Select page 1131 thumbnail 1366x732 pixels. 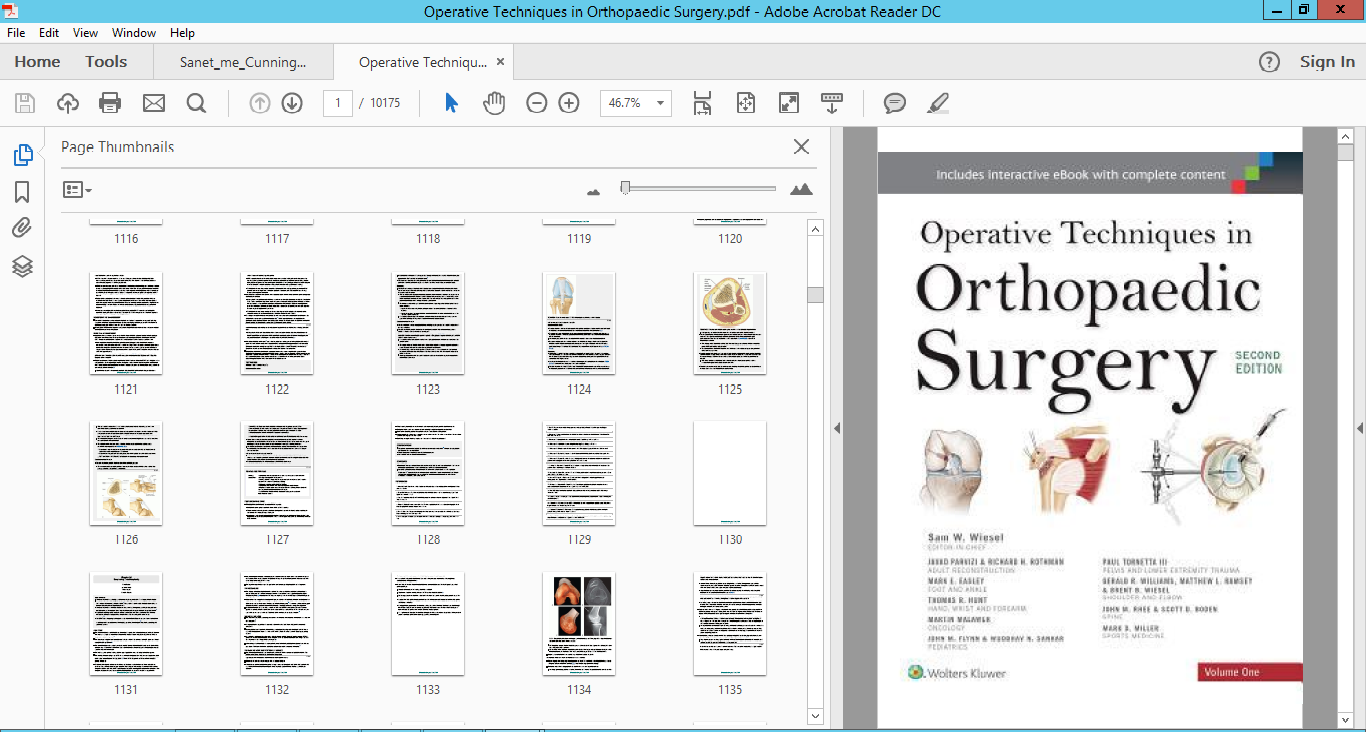tap(126, 624)
